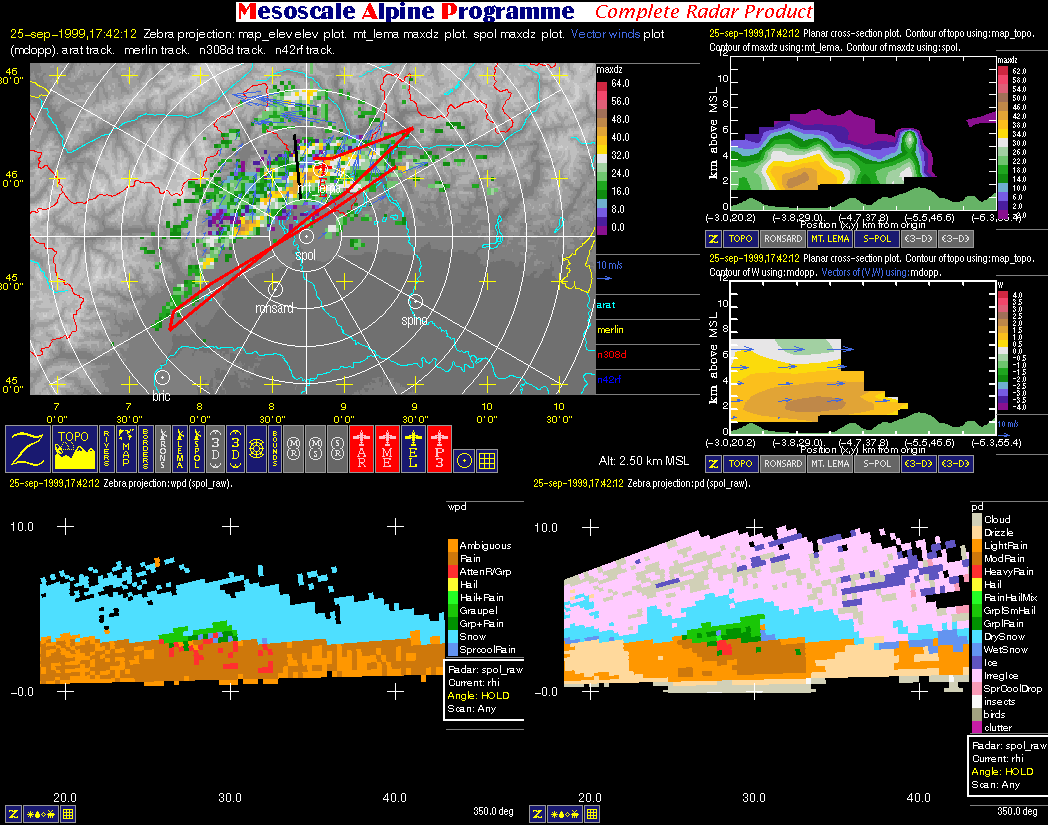Viewport: 1048px width, 825px height.
Task: Select the red P3 aircraft track icon
Action: [440, 449]
